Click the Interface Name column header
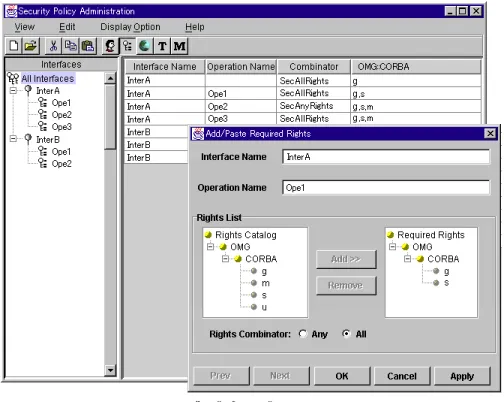The image size is (504, 402). [165, 67]
